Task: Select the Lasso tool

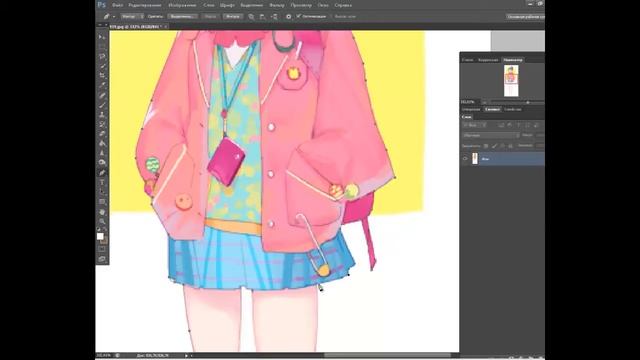Action: coord(102,57)
